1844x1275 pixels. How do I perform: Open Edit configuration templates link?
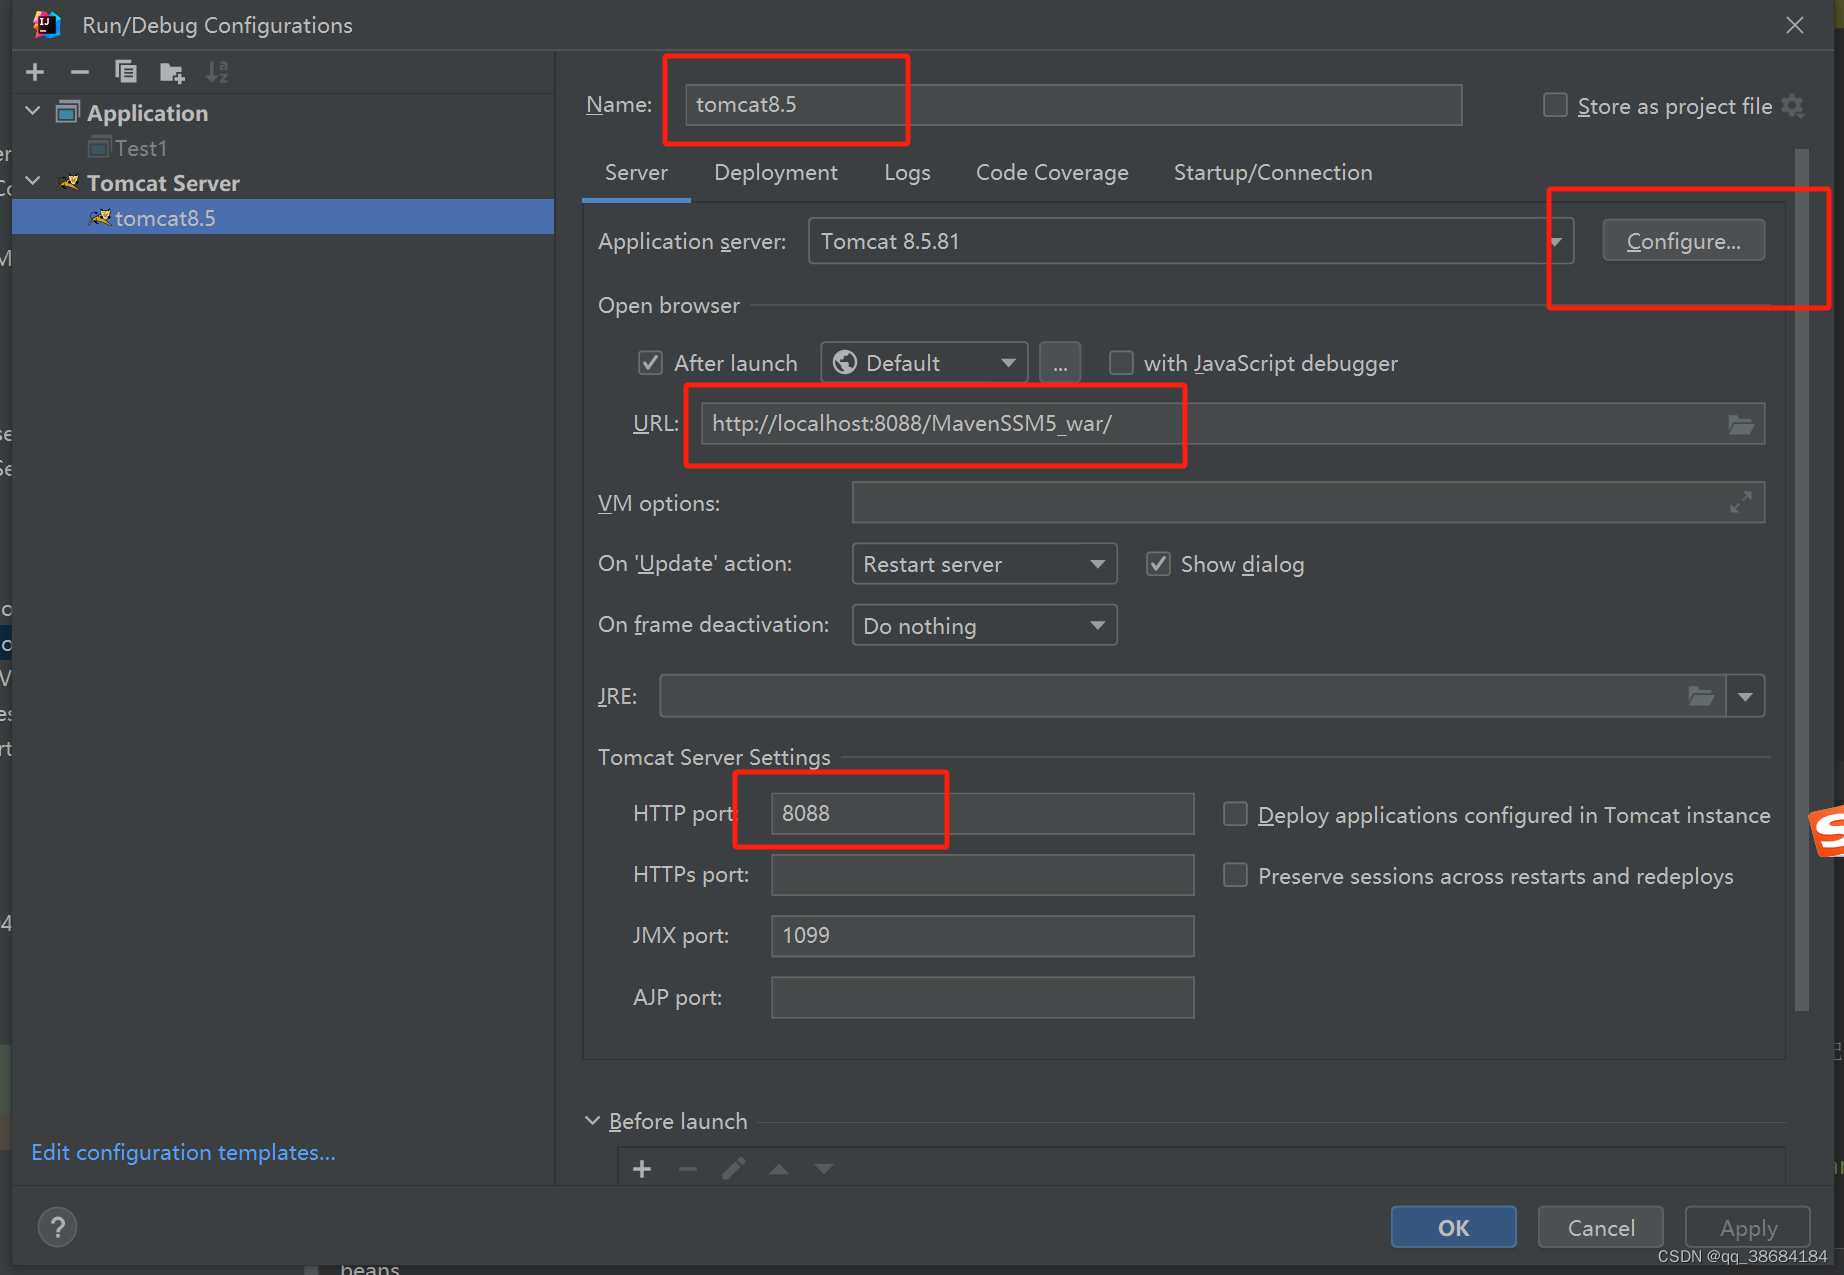coord(183,1152)
